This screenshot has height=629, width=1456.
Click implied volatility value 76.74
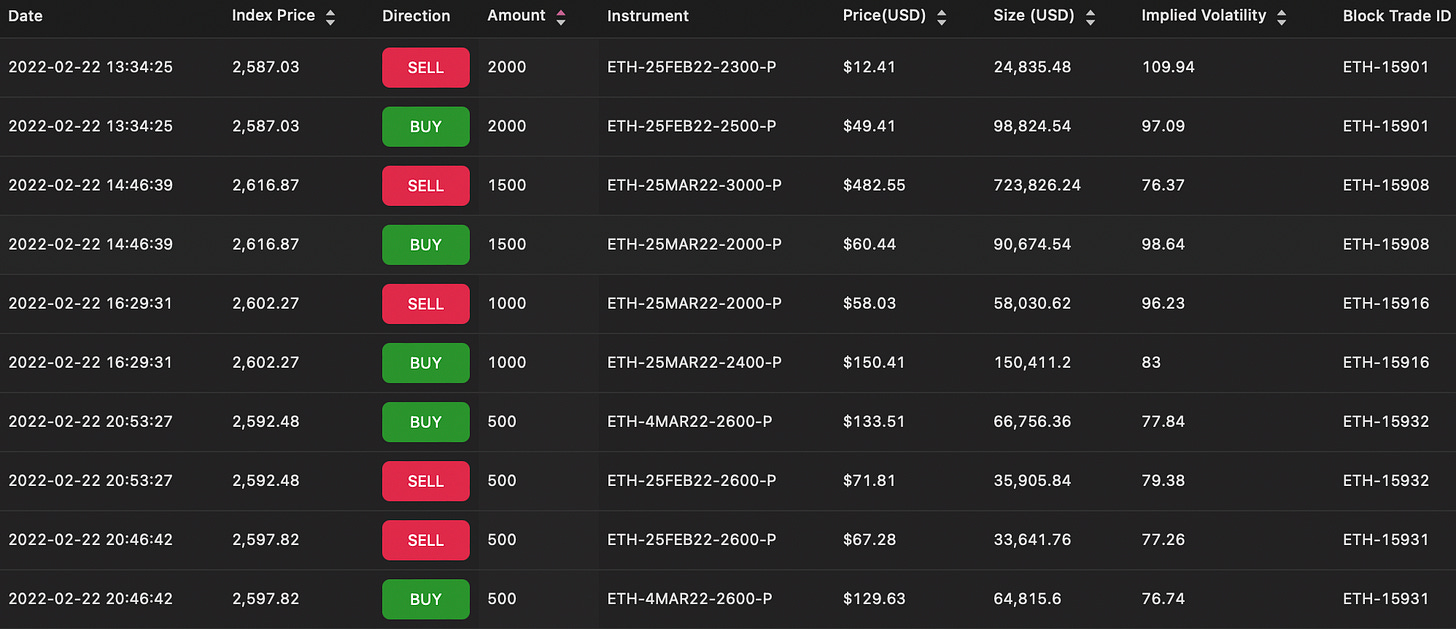(1163, 598)
